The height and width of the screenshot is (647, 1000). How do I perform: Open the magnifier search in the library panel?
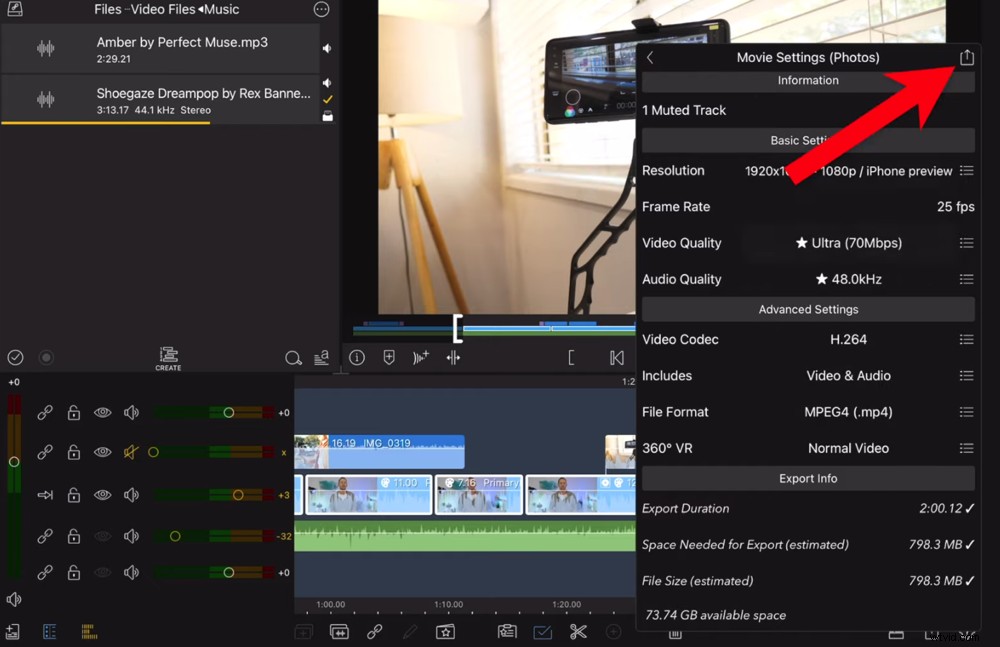(x=294, y=357)
